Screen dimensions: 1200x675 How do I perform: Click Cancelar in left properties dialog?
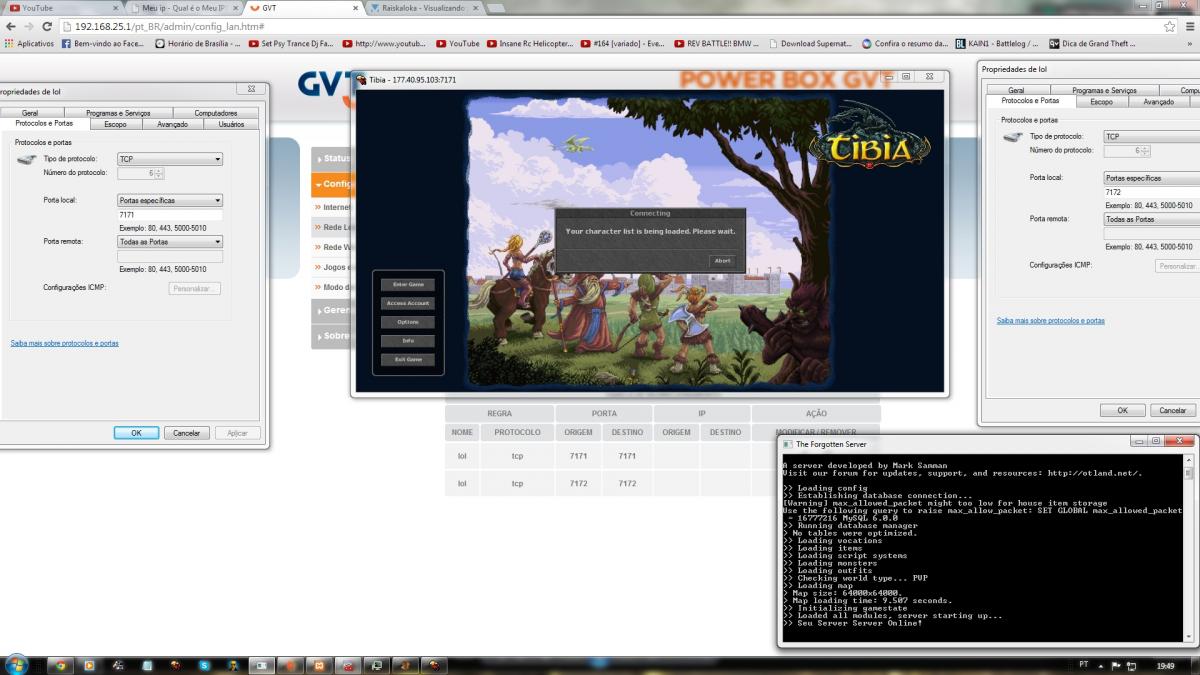pos(187,433)
